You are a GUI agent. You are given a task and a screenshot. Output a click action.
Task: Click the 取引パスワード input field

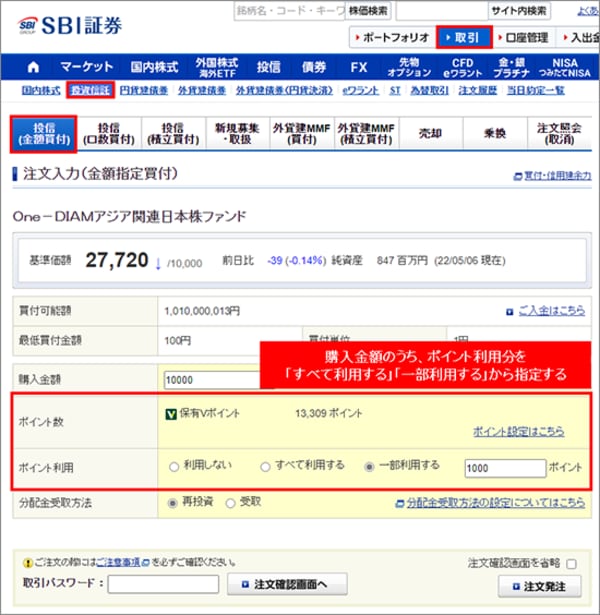(x=163, y=584)
